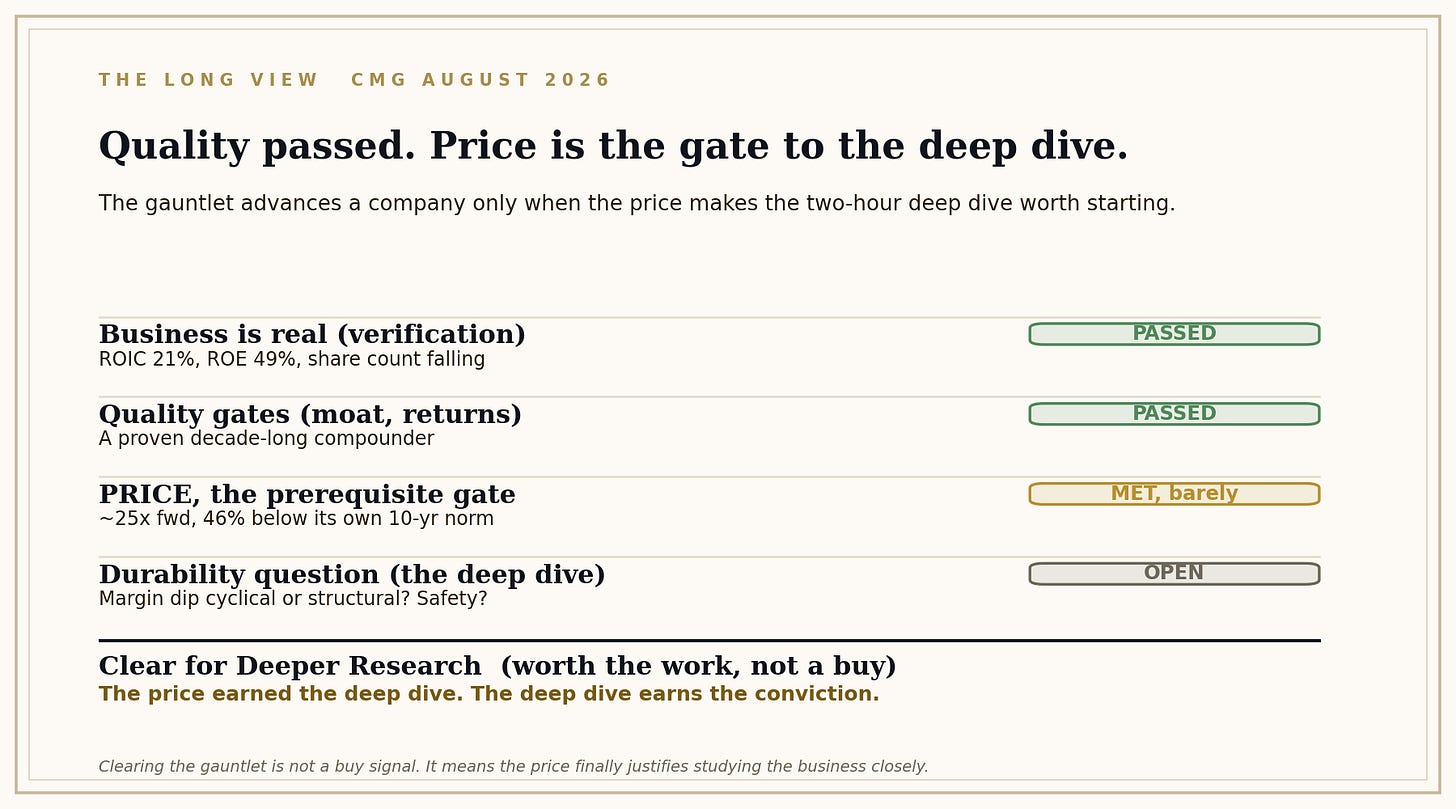Click A proven decade-long compounder text
This screenshot has height=809, width=1456.
pos(266,439)
